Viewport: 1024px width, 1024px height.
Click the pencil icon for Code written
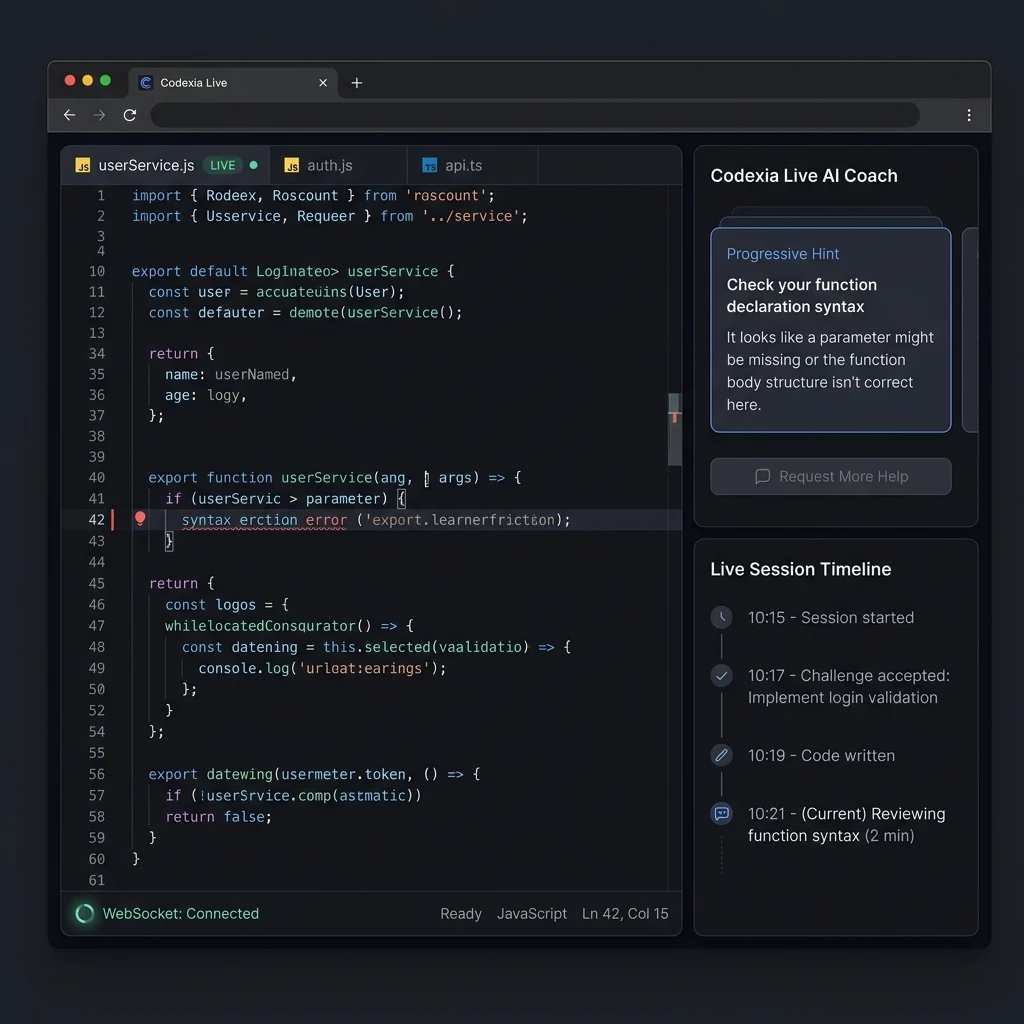(721, 755)
